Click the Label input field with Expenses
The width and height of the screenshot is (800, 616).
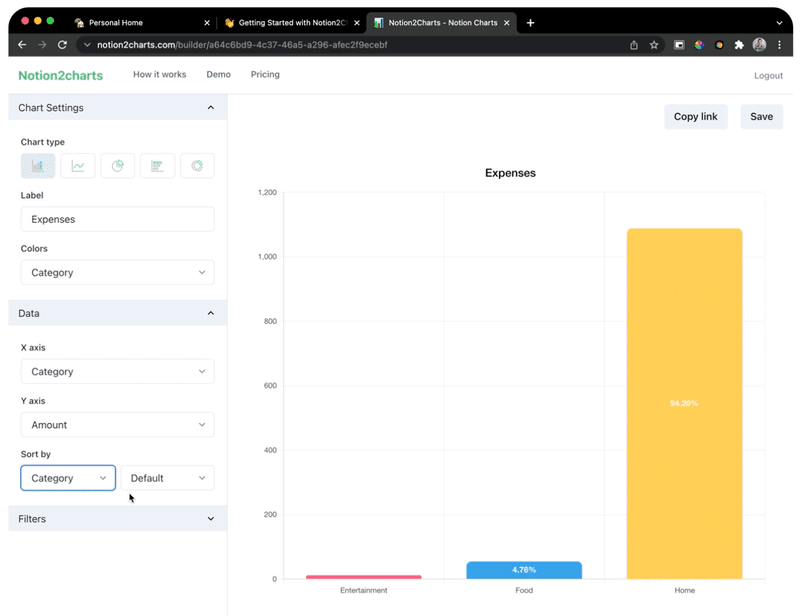117,219
